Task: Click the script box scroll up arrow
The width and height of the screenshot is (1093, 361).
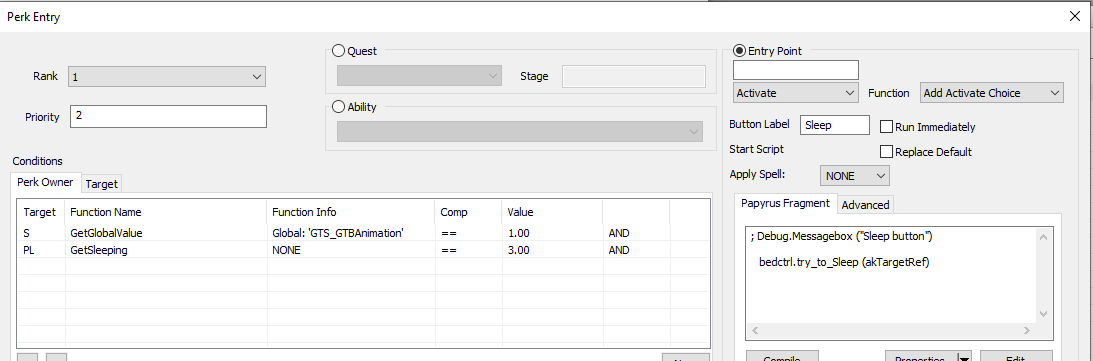Action: click(1044, 237)
